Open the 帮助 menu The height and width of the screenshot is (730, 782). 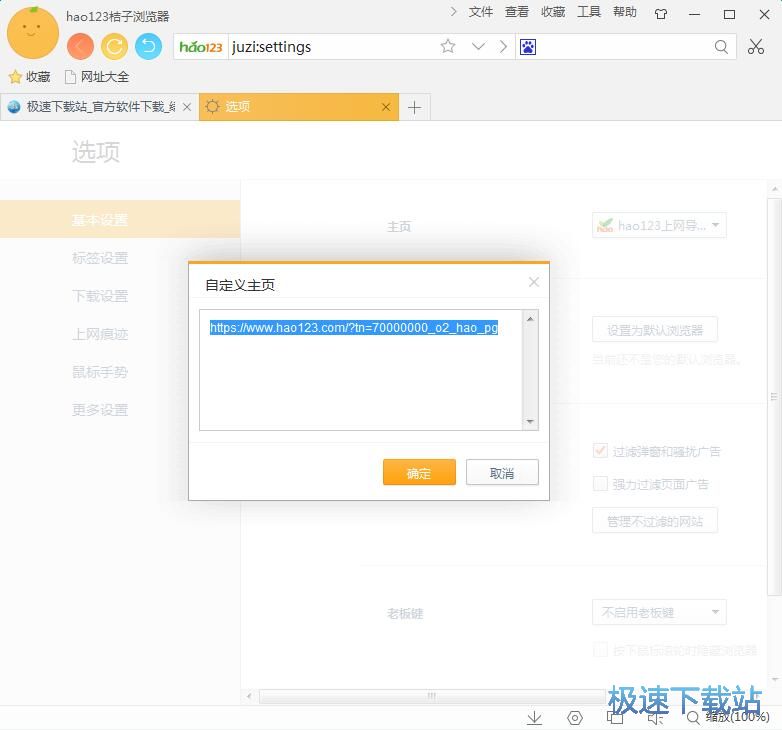coord(625,12)
